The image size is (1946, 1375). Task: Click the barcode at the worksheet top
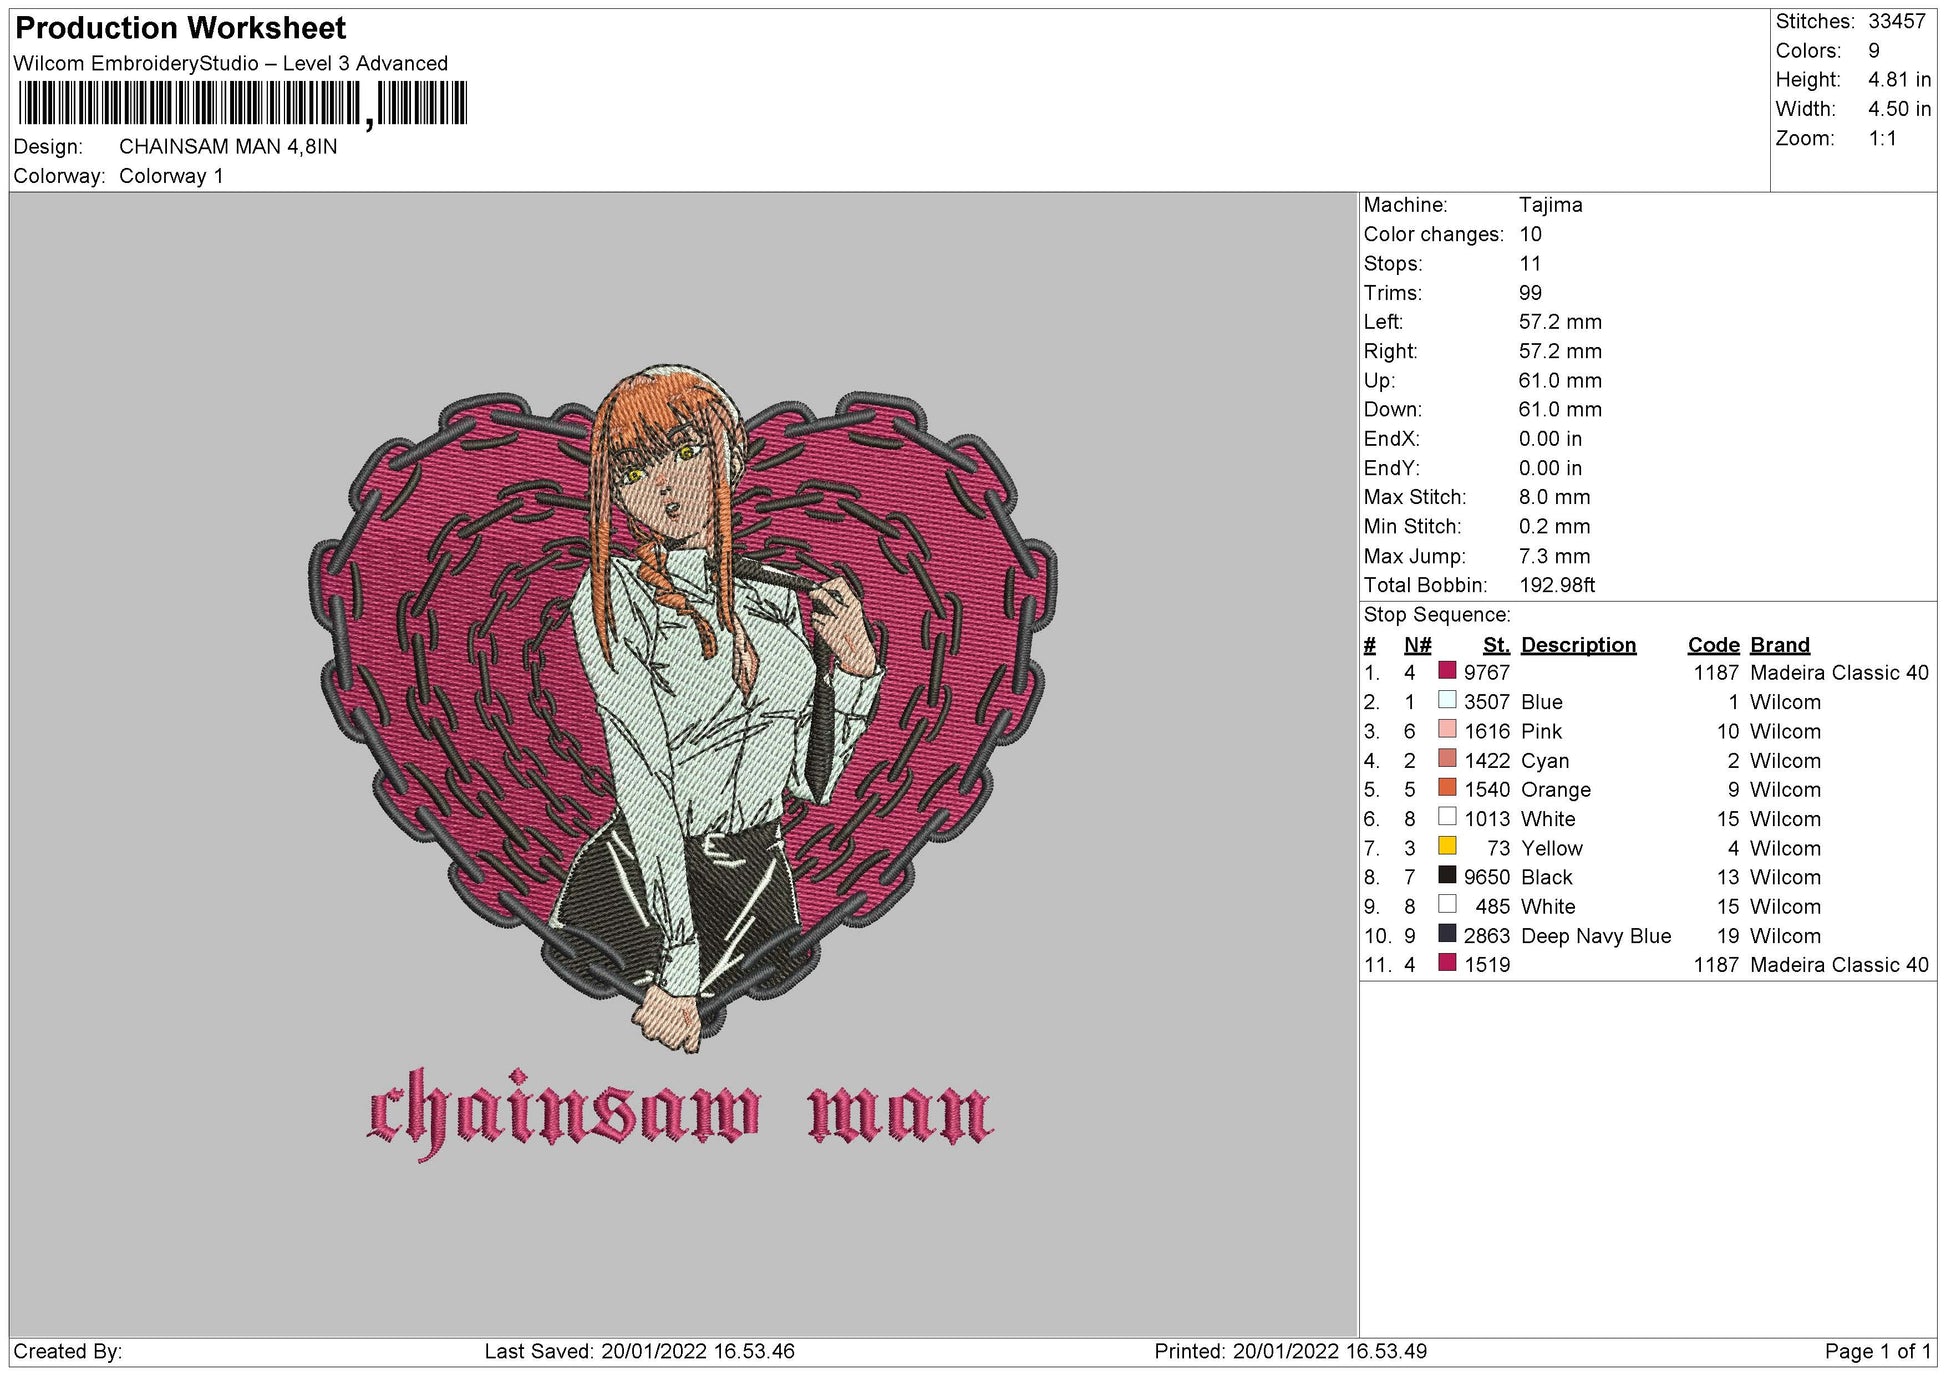click(x=243, y=103)
